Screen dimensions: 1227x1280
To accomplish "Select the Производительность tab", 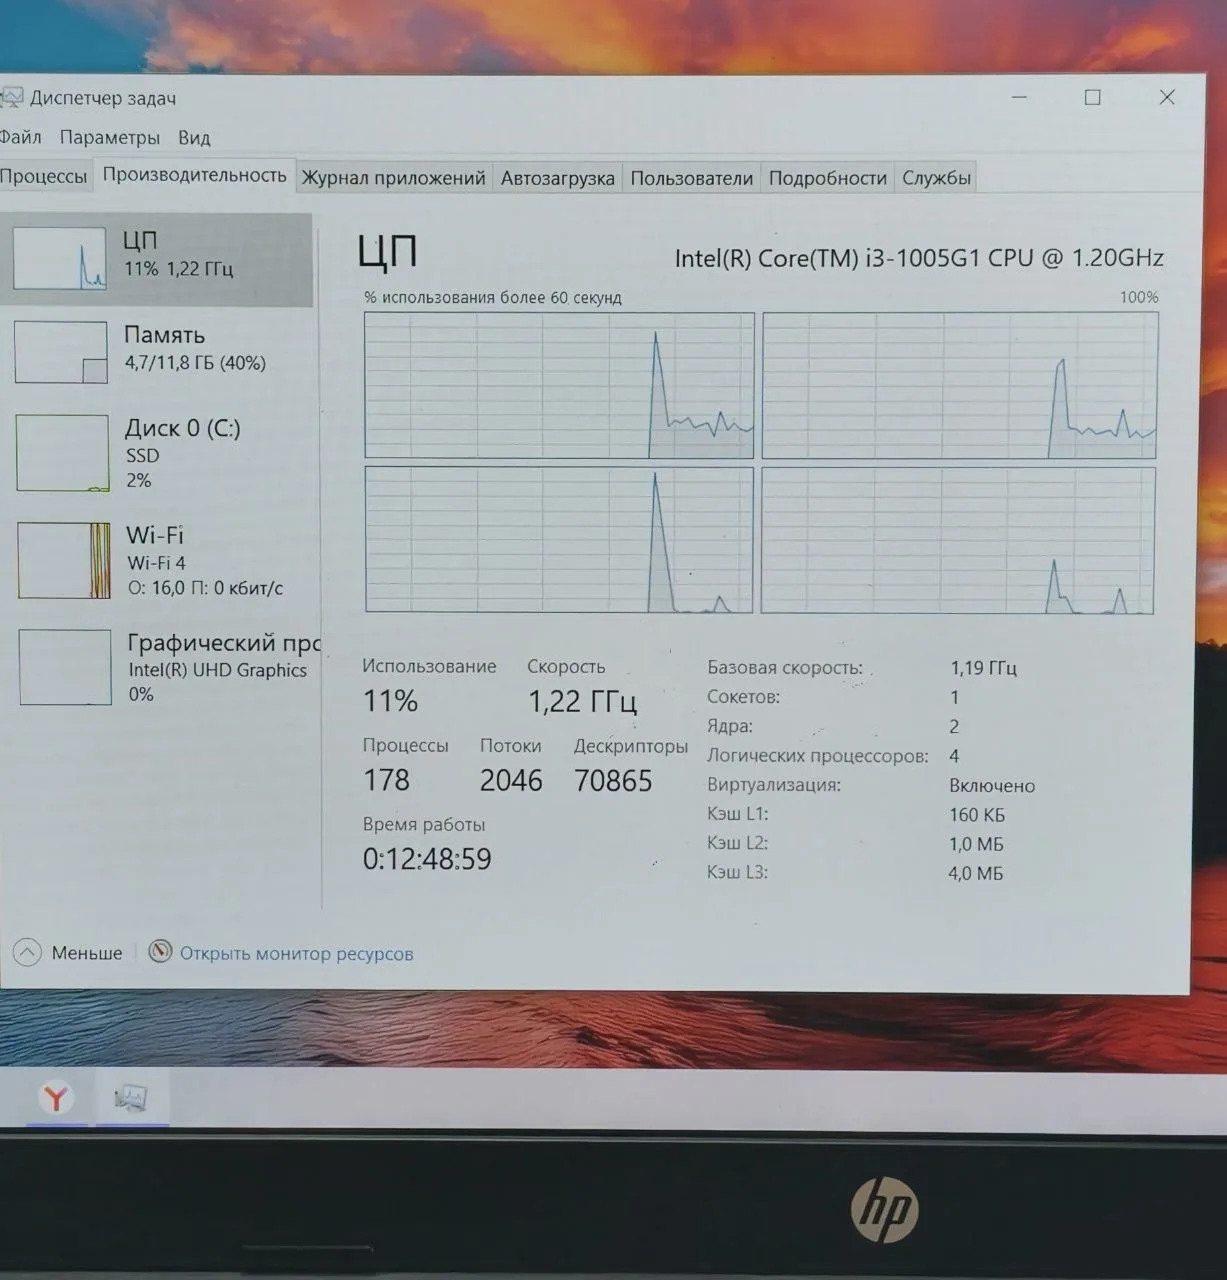I will [194, 175].
